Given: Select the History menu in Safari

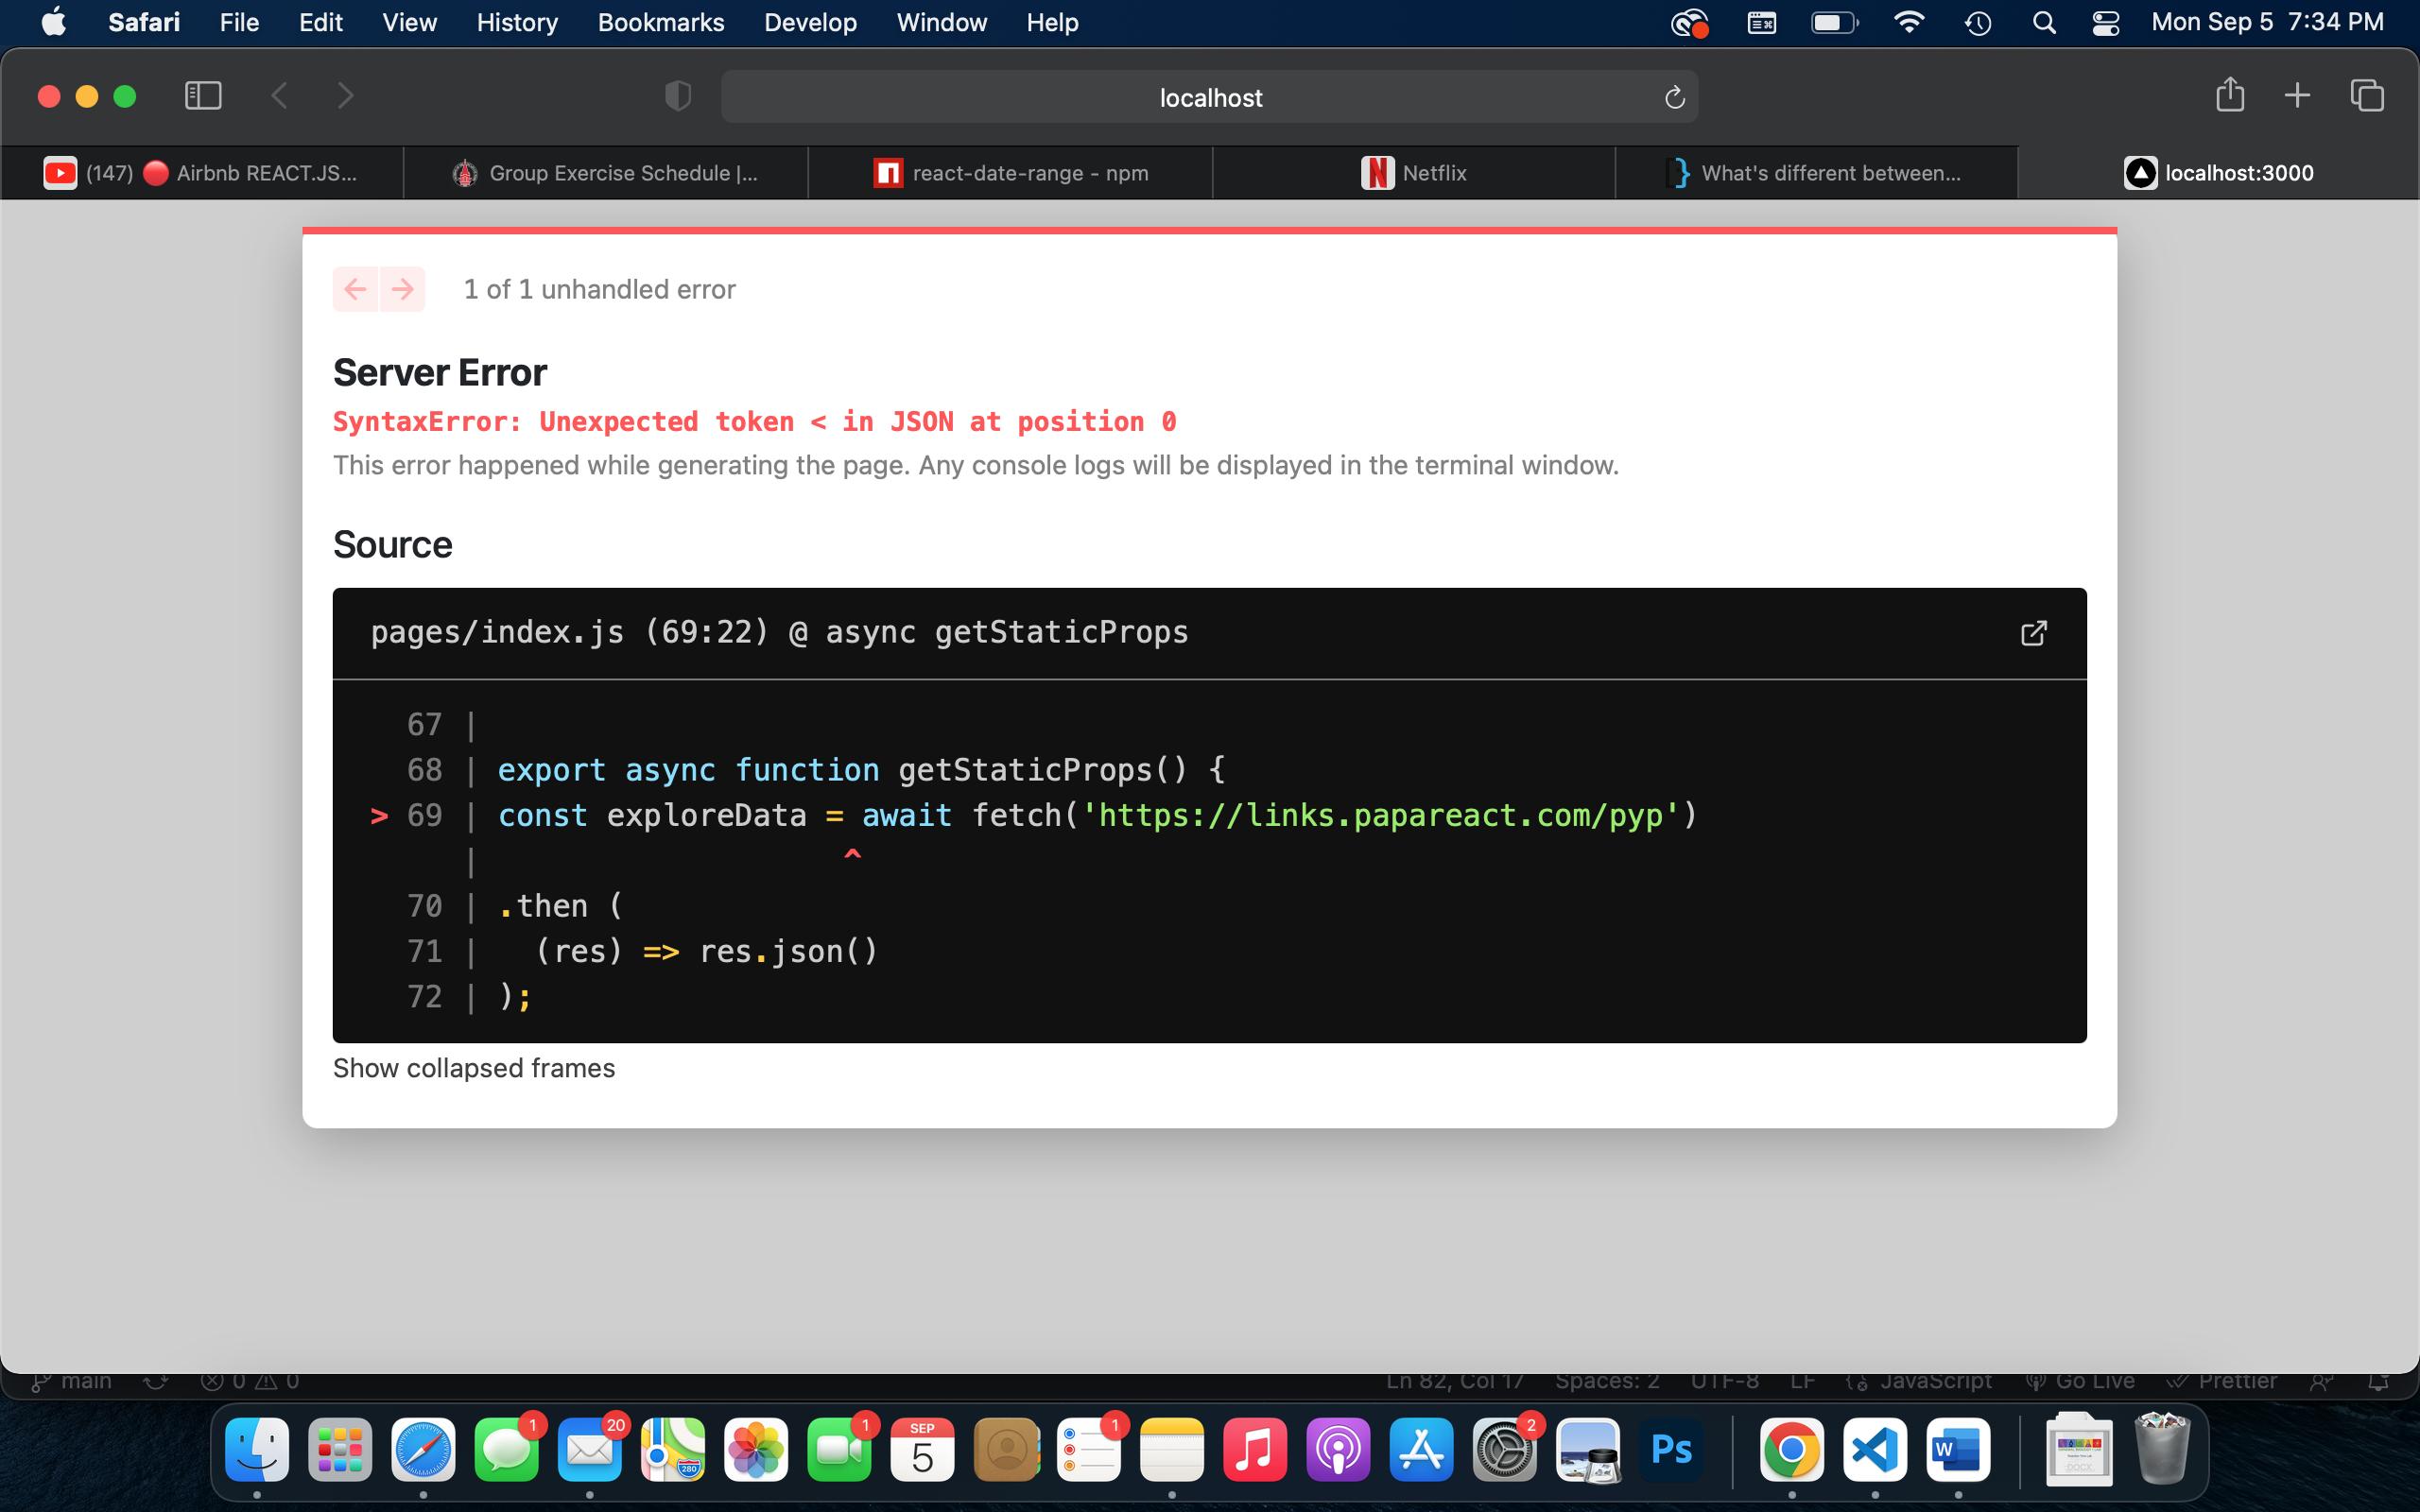Looking at the screenshot, I should 519,21.
